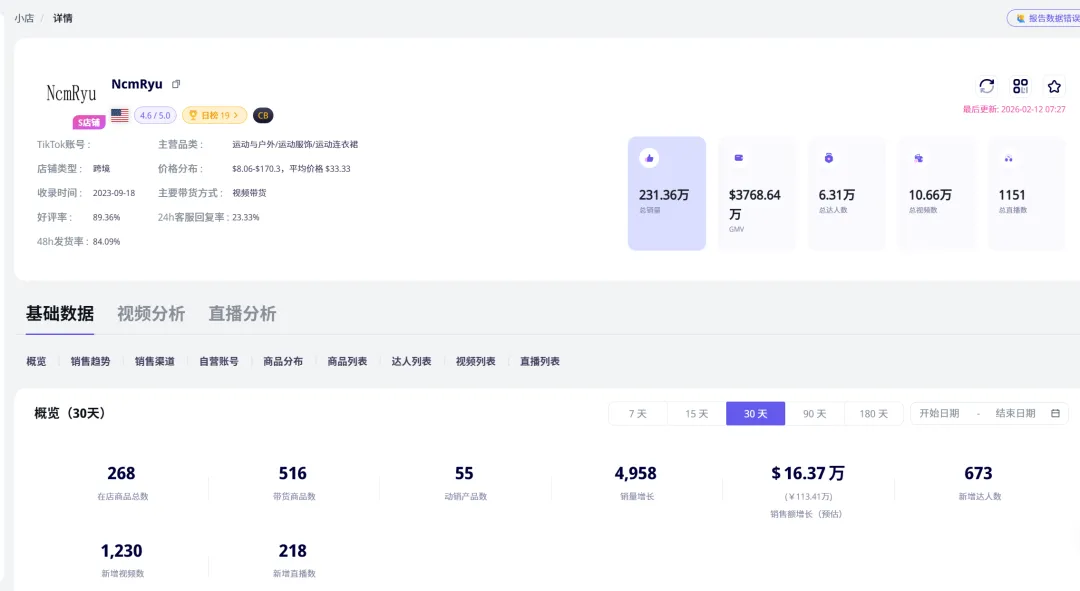The height and width of the screenshot is (591, 1080).
Task: Click the envelope icon on GMV card
Action: [x=736, y=157]
